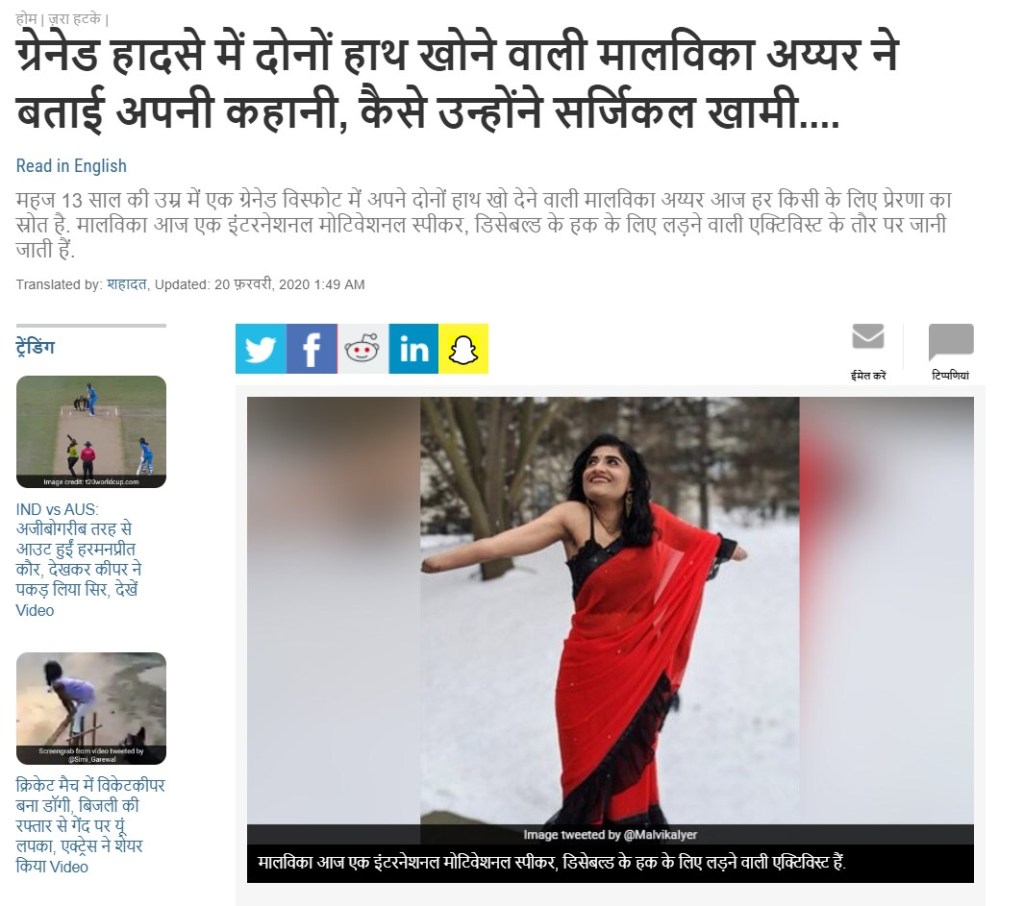1024x906 pixels.
Task: Open the Read in English link
Action: click(x=71, y=166)
